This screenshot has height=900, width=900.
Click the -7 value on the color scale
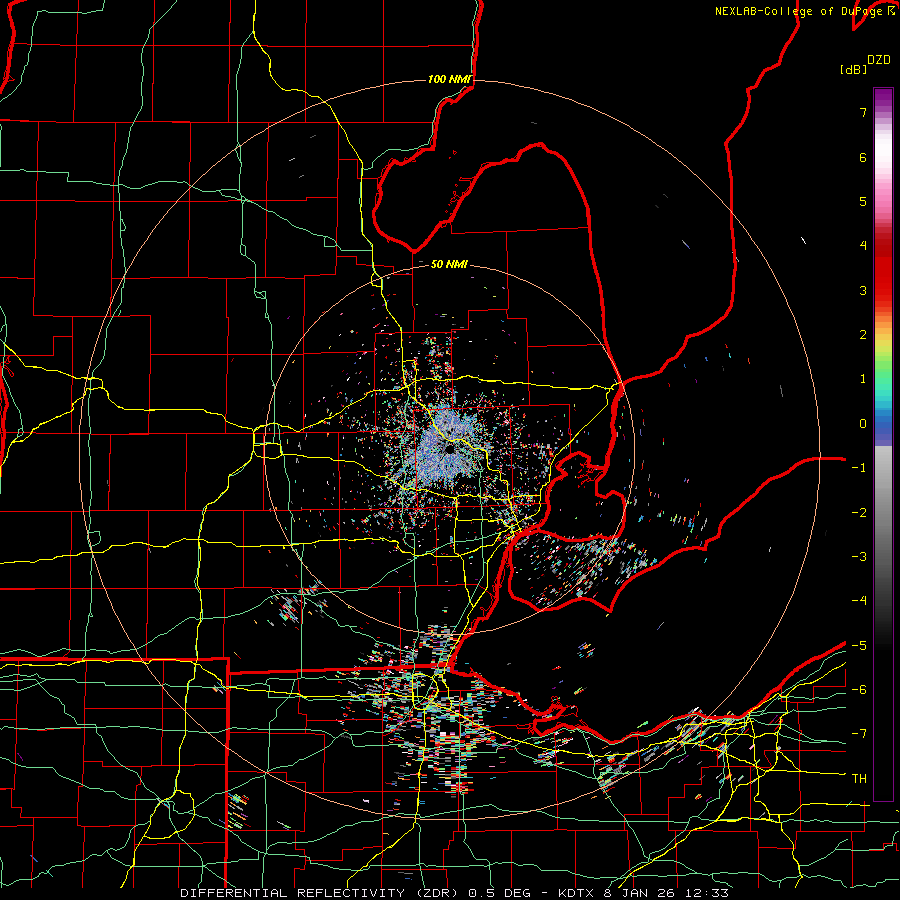859,734
